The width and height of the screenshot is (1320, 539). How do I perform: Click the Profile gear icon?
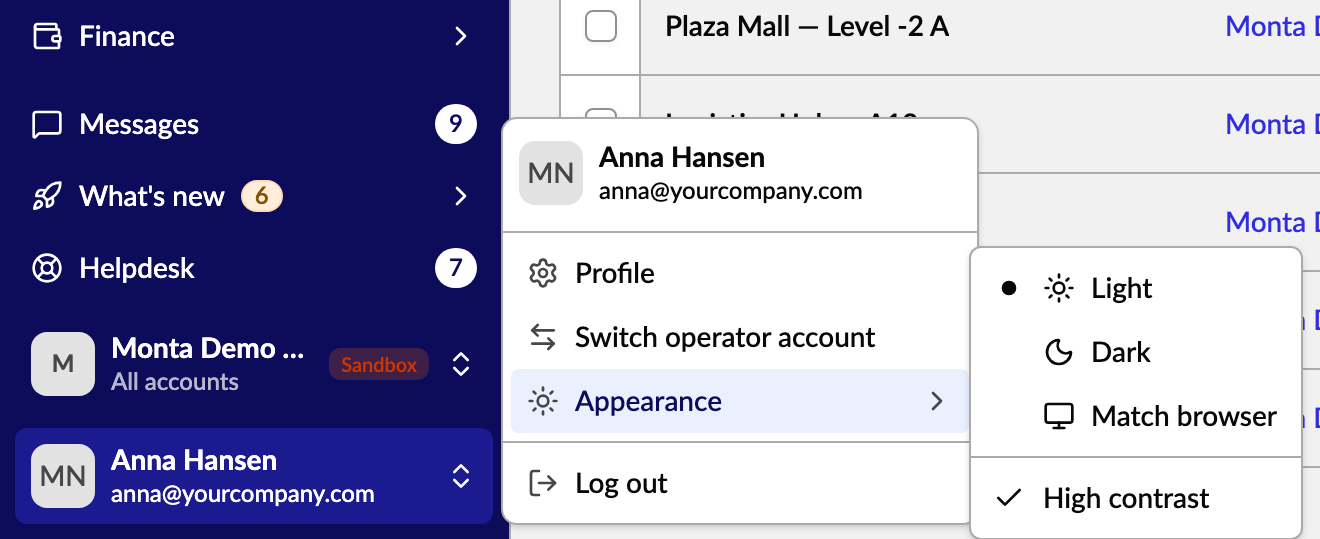(x=542, y=273)
